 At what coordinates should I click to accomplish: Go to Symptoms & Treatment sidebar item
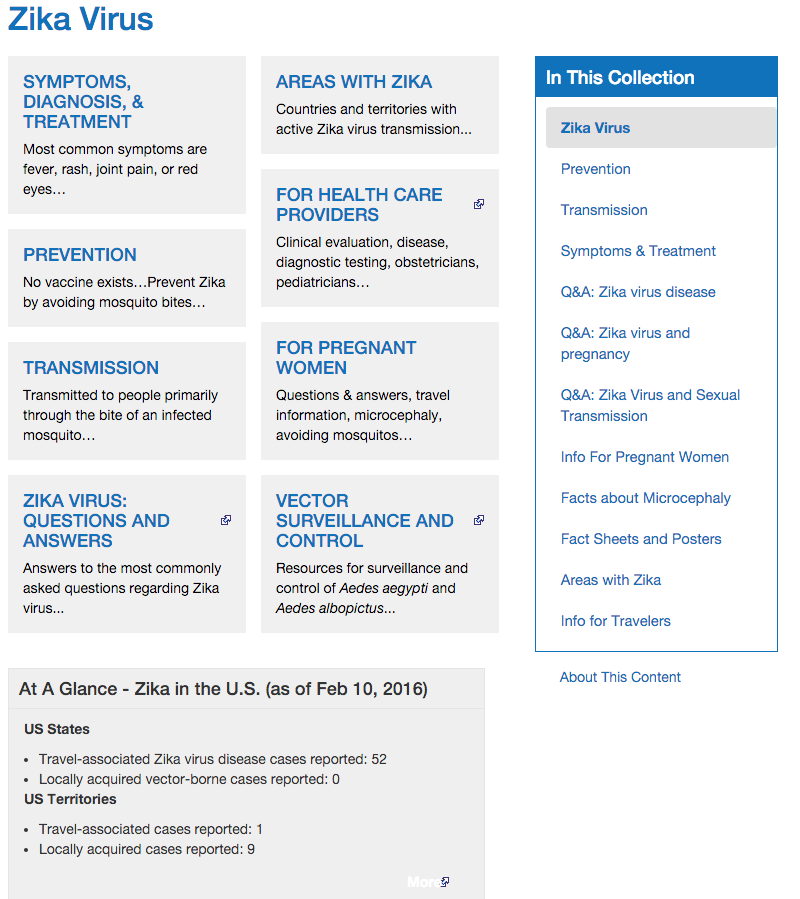click(638, 251)
